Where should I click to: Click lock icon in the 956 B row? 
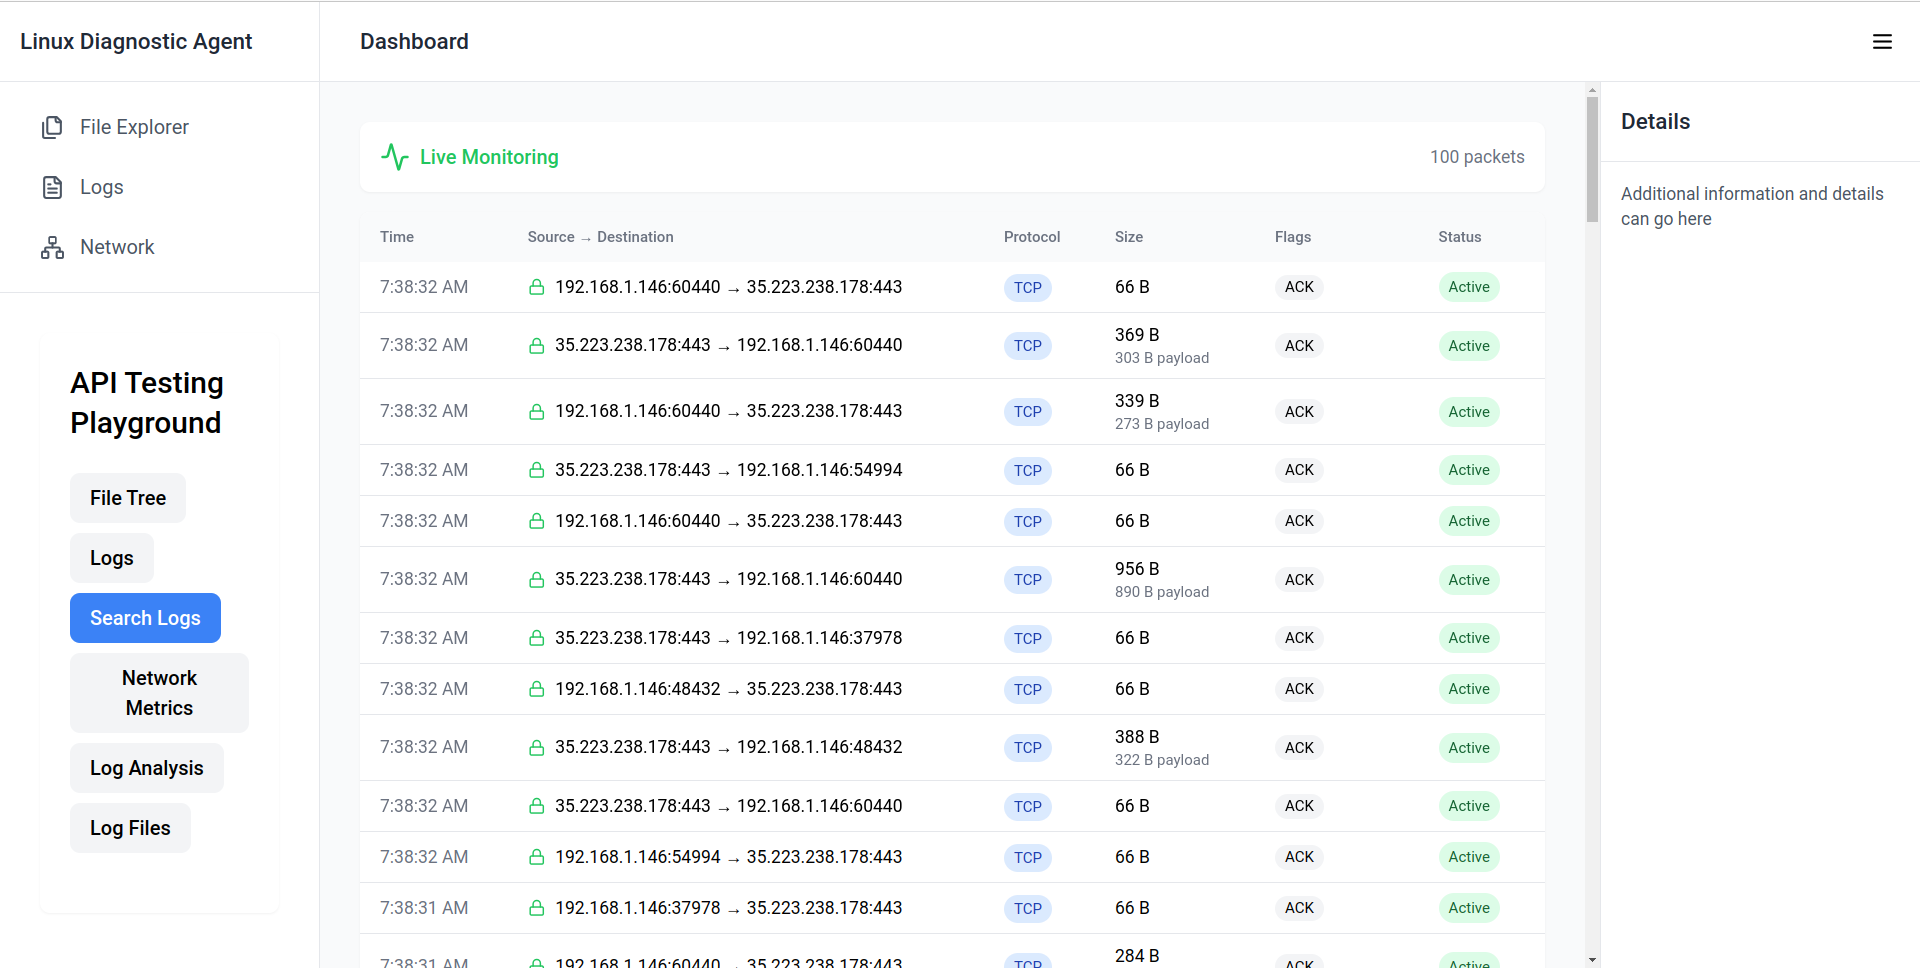(537, 580)
